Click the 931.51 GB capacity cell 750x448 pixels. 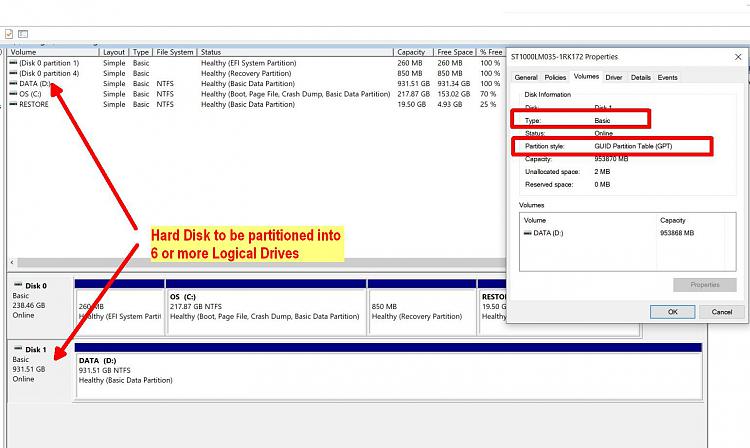point(413,83)
